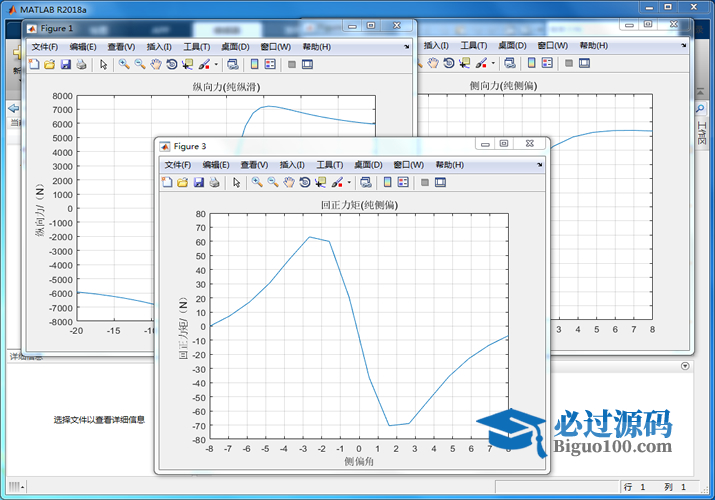Enable Rotate 3D tool in Figure 3
Image resolution: width=715 pixels, height=500 pixels.
tap(305, 182)
